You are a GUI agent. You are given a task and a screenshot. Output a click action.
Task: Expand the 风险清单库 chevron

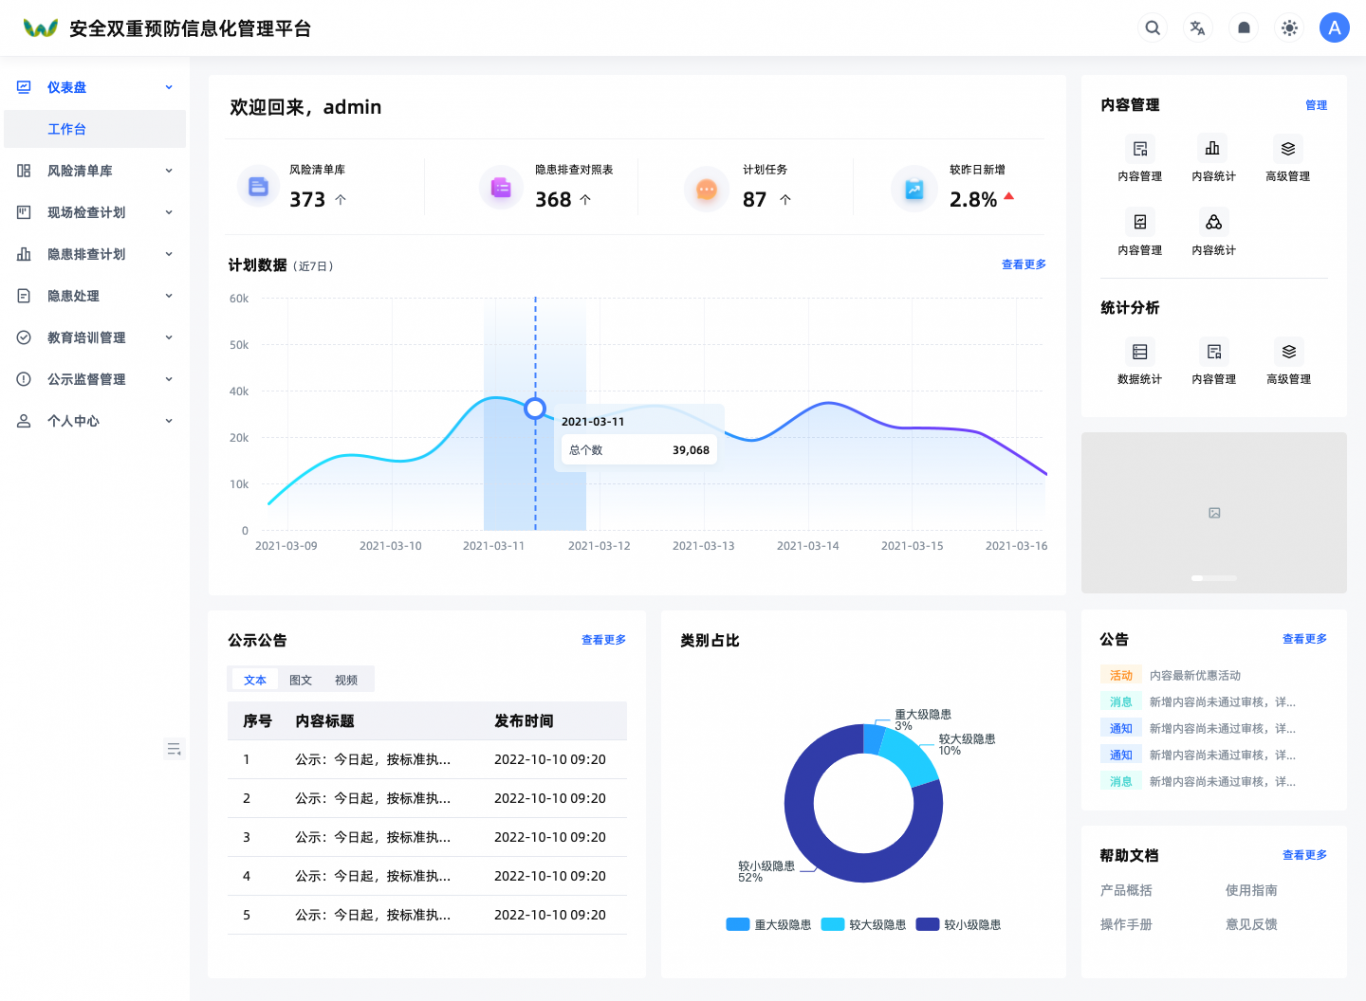[x=169, y=171]
